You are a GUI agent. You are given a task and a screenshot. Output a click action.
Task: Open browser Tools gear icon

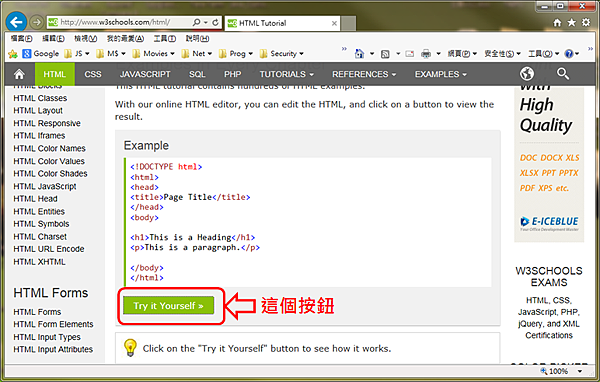pos(585,23)
